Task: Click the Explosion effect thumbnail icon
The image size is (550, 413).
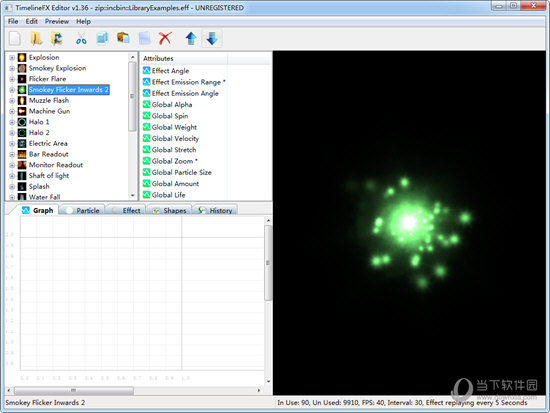Action: coord(22,58)
